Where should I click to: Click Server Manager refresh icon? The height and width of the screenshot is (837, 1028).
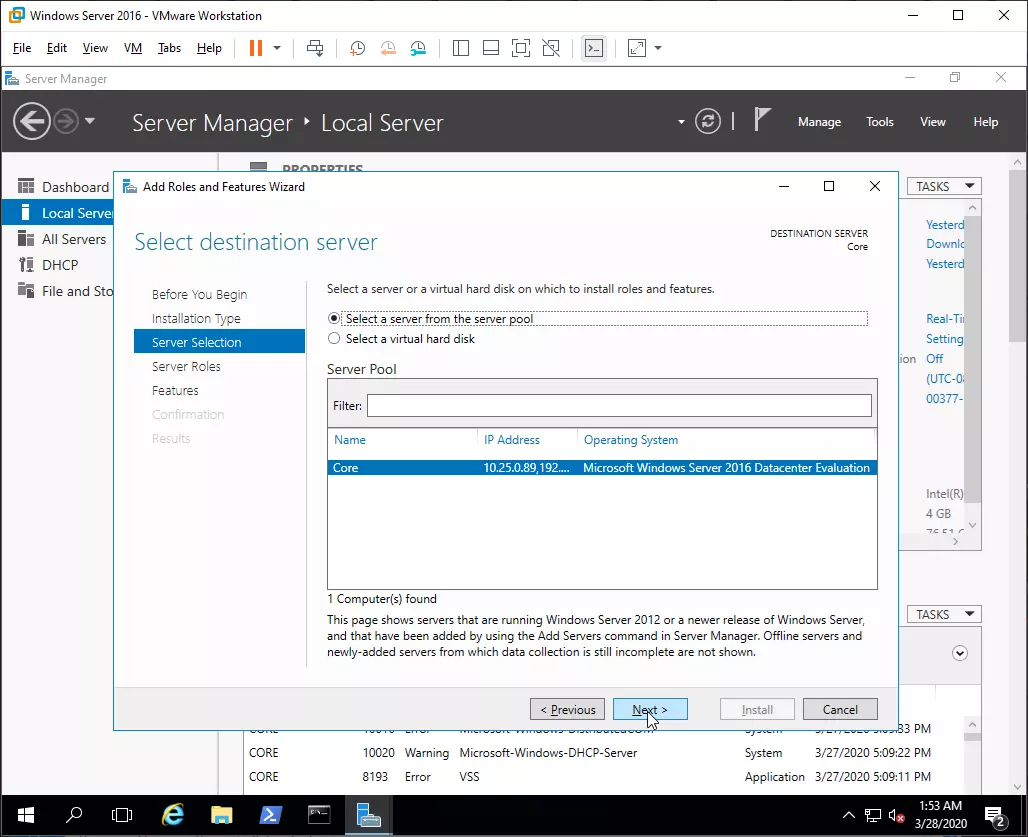point(707,121)
